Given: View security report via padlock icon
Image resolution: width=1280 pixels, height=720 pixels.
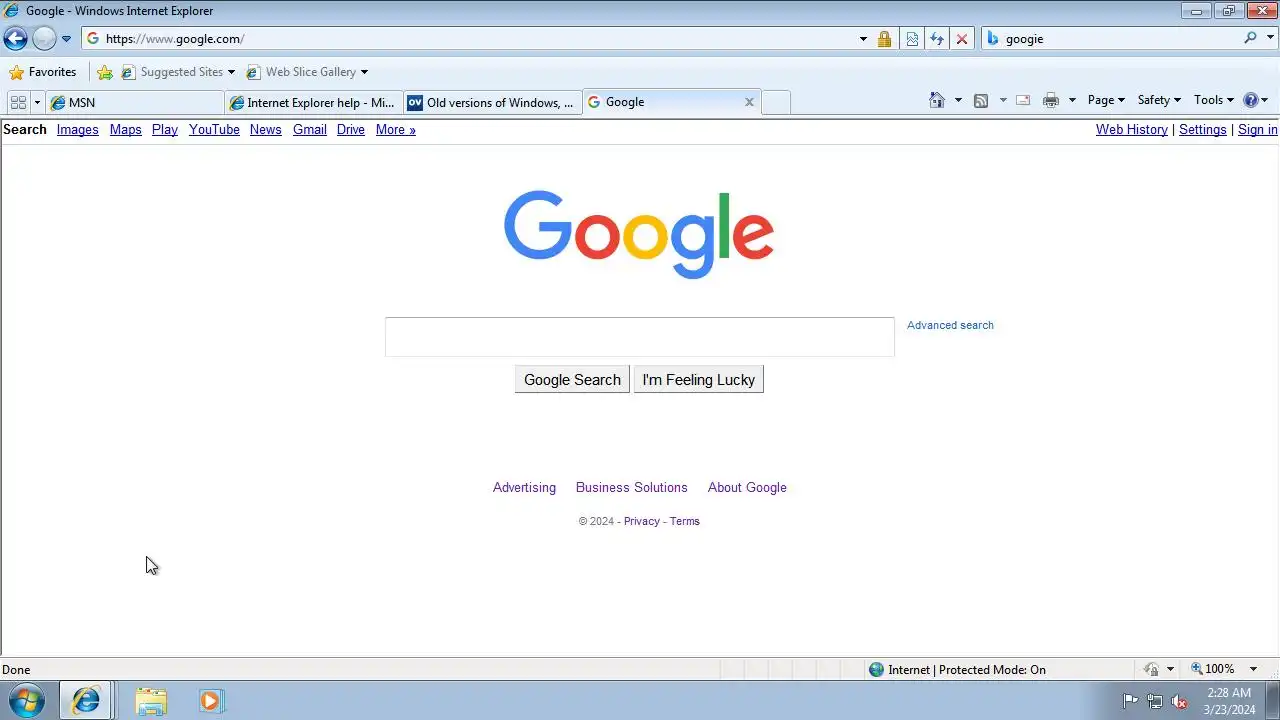Looking at the screenshot, I should pos(884,39).
